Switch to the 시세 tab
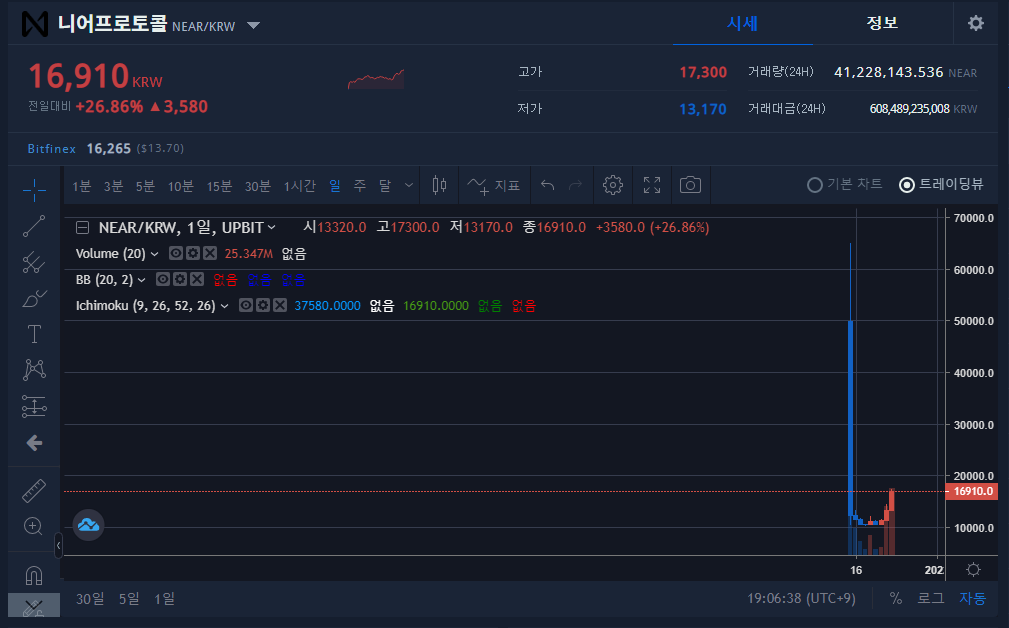Viewport: 1009px width, 628px height. tap(743, 23)
